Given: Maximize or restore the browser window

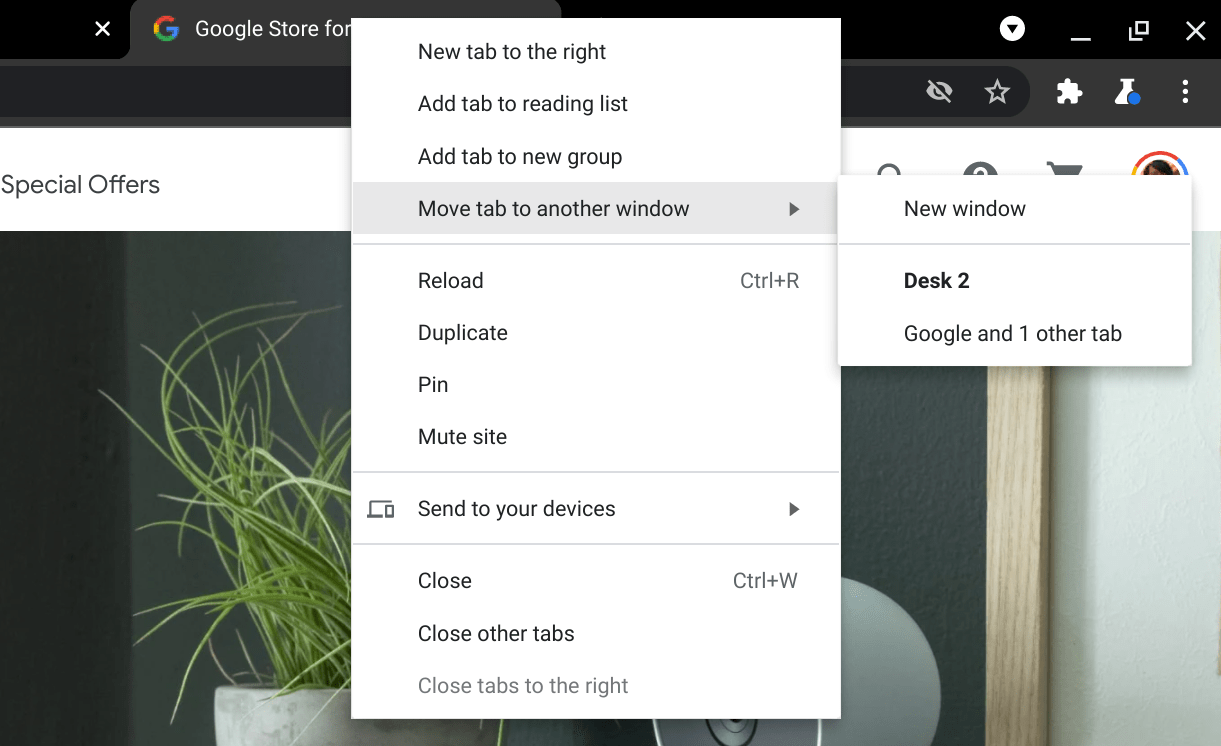Looking at the screenshot, I should click(1138, 31).
